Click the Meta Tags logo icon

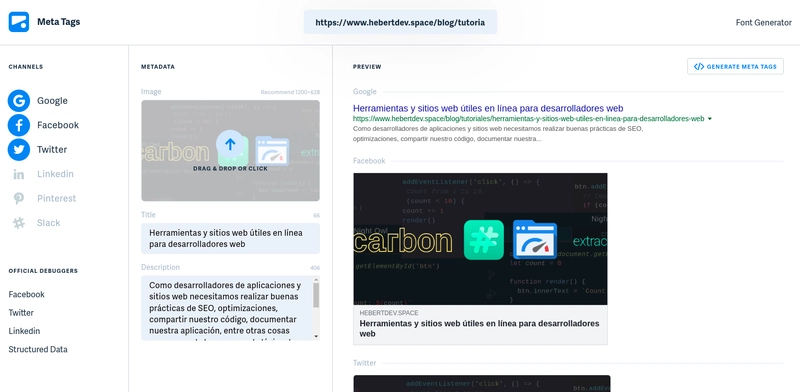(19, 22)
